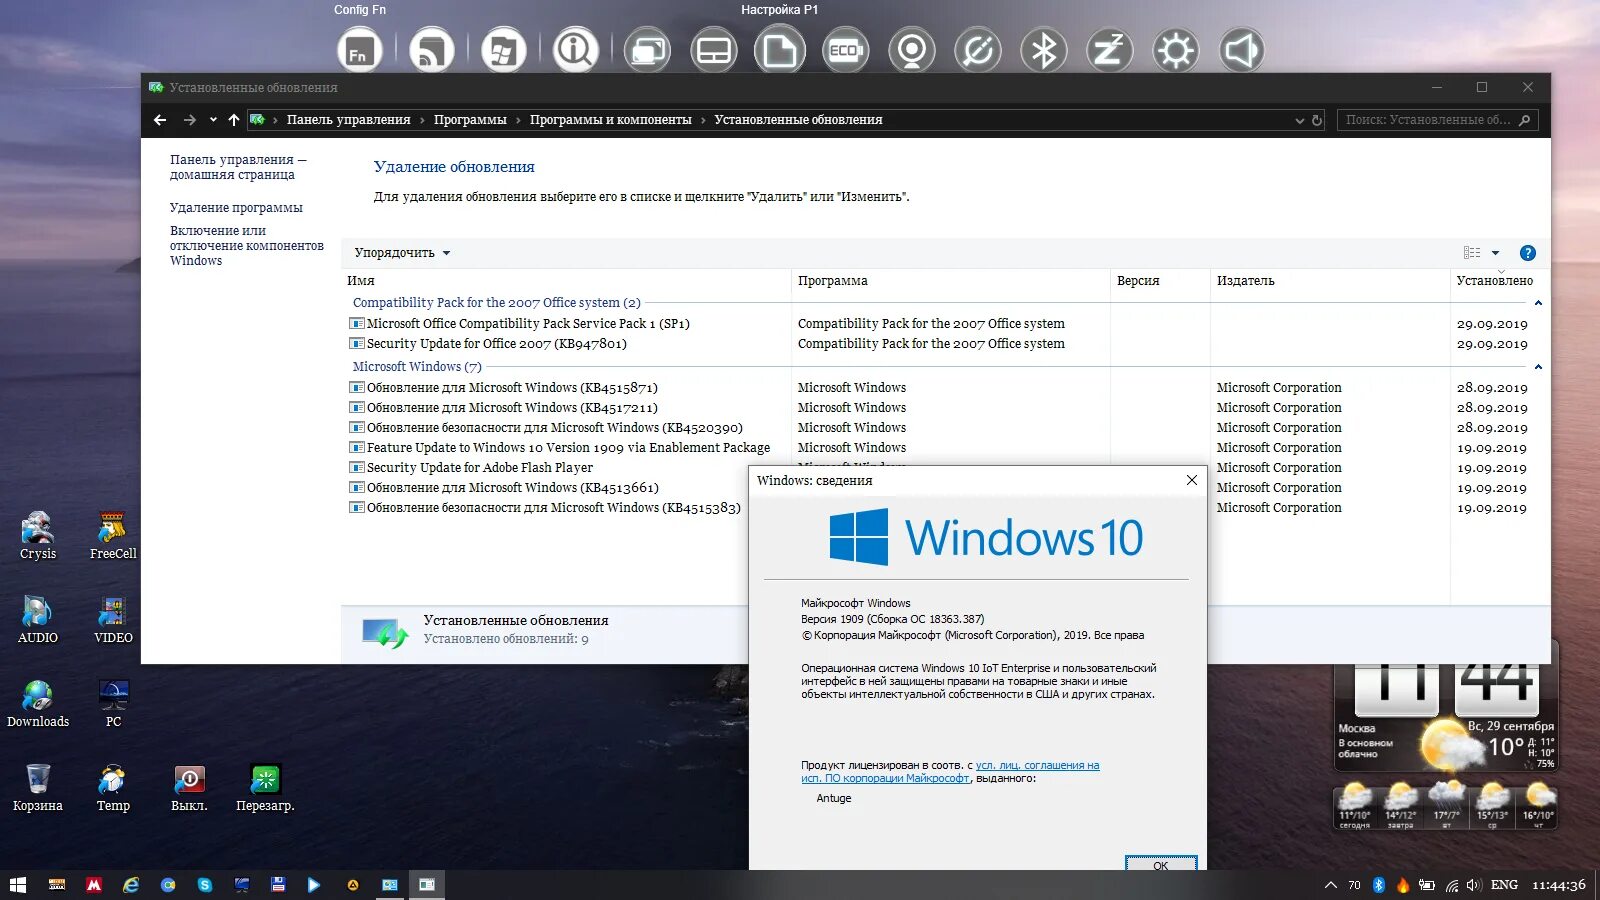
Task: Click the display switch icon in top dock
Action: [647, 50]
